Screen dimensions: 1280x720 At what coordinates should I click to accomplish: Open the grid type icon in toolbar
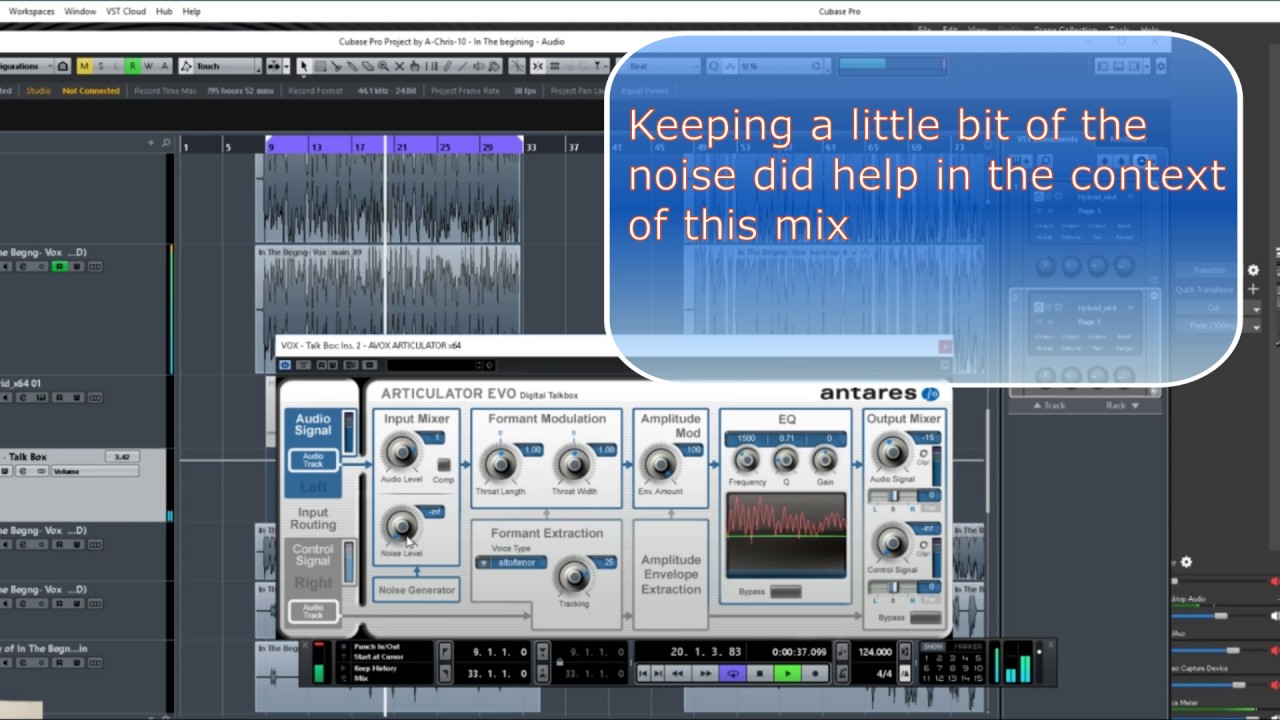click(554, 66)
